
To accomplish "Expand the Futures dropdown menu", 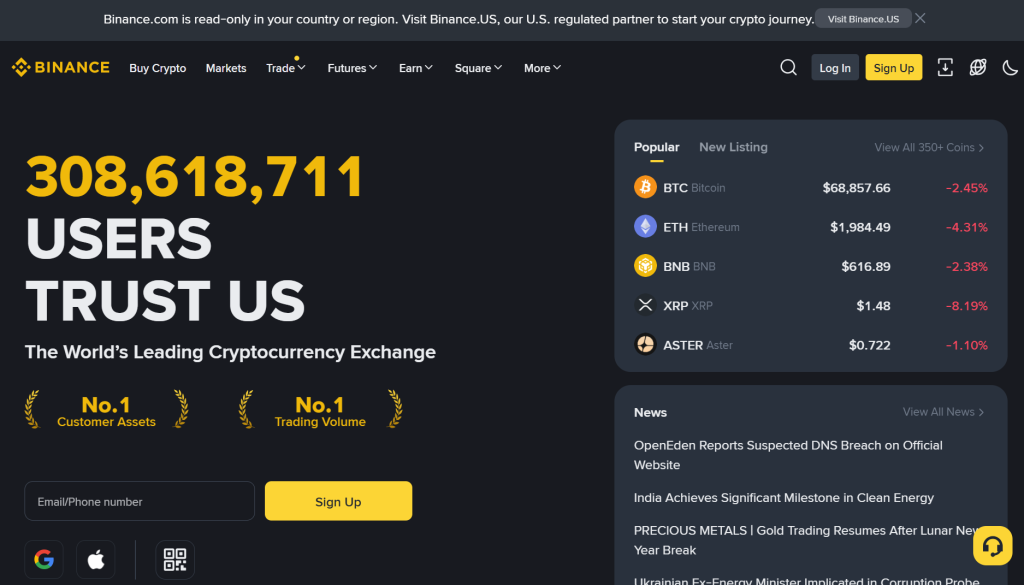I will (352, 68).
